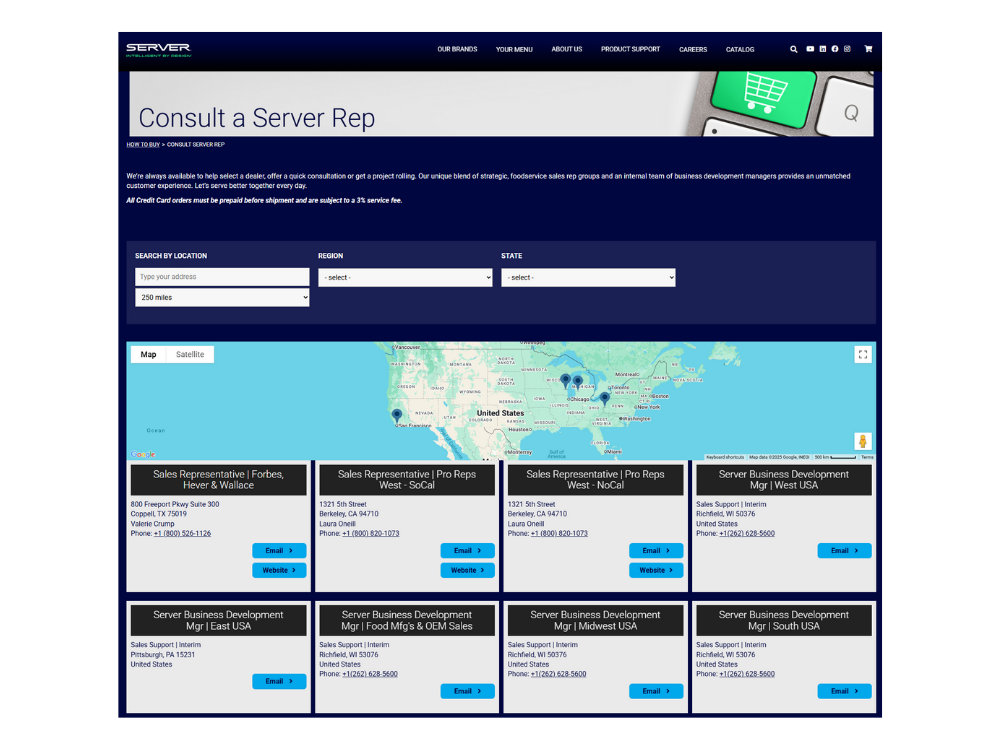Open the Forbes, Hever & Wallace website
This screenshot has width=1000, height=750.
click(x=279, y=570)
